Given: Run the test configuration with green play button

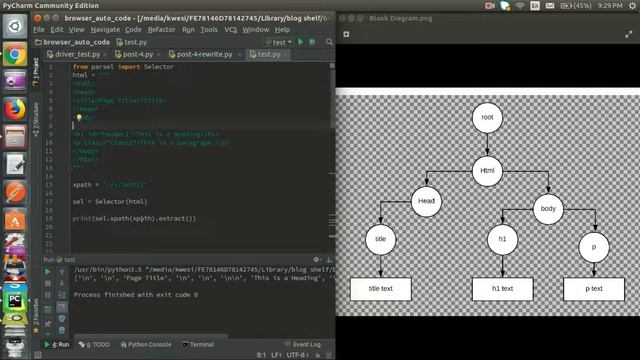Looking at the screenshot, I should (301, 42).
